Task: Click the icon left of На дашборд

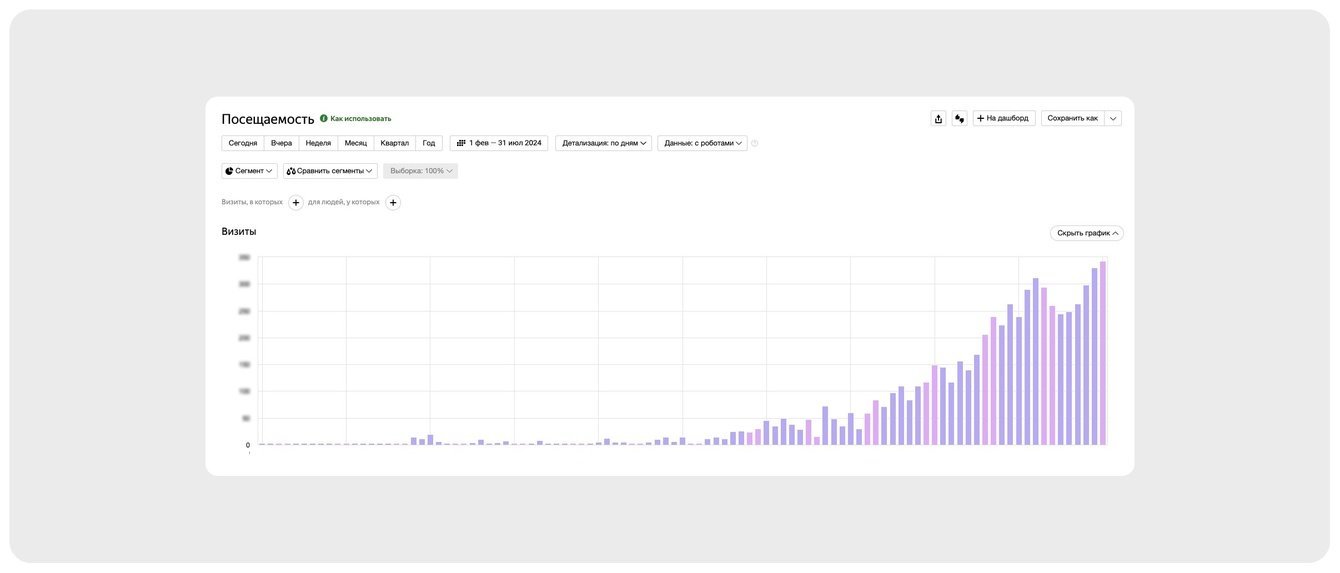Action: pyautogui.click(x=959, y=118)
